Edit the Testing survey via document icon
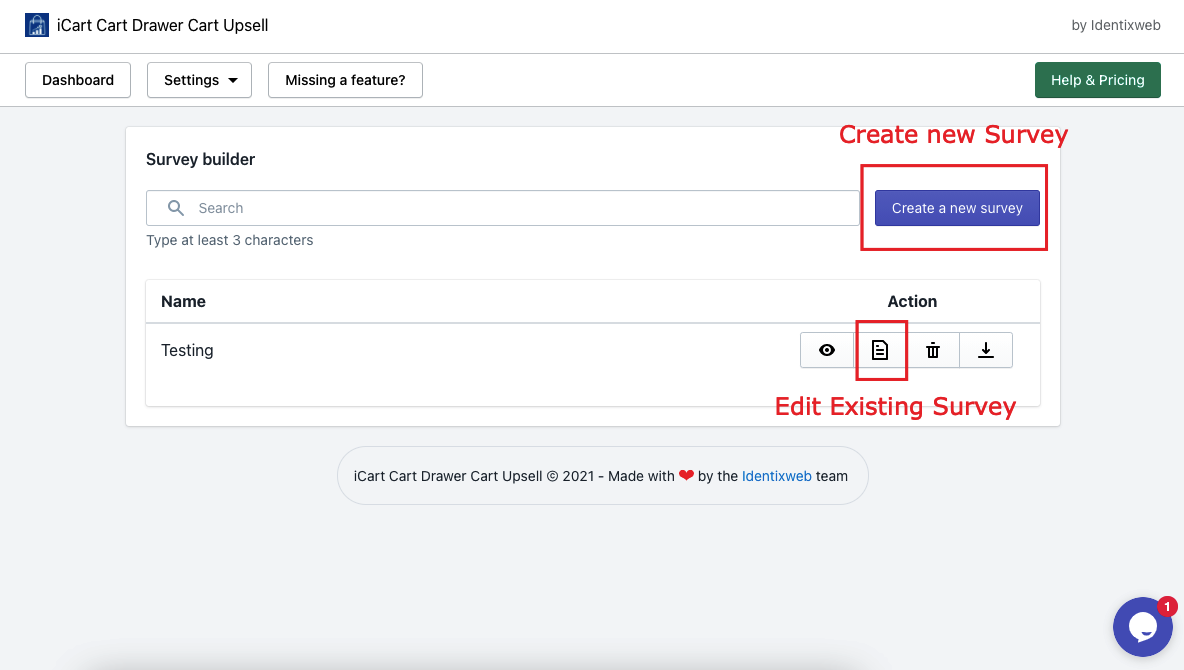 pos(880,350)
